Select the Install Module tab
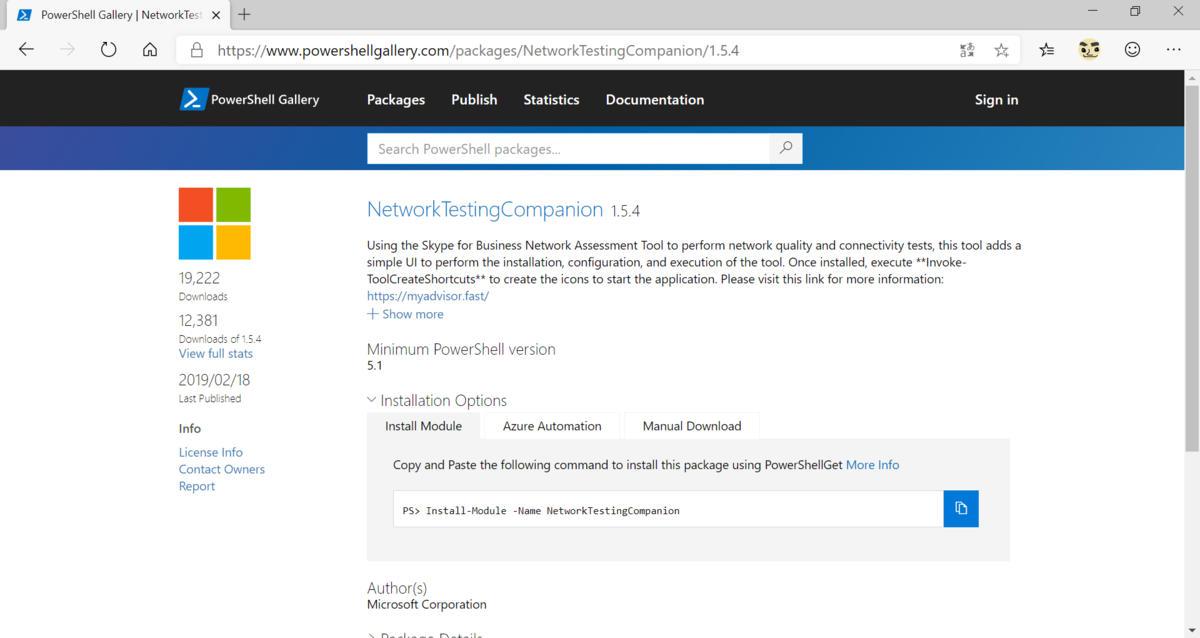Viewport: 1200px width, 638px height. point(424,426)
